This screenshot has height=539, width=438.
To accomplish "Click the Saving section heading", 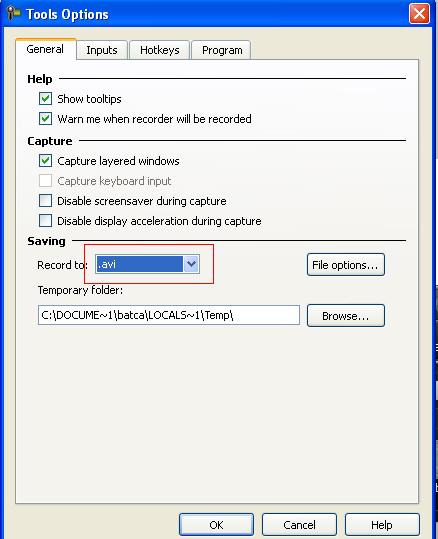I will (x=46, y=241).
